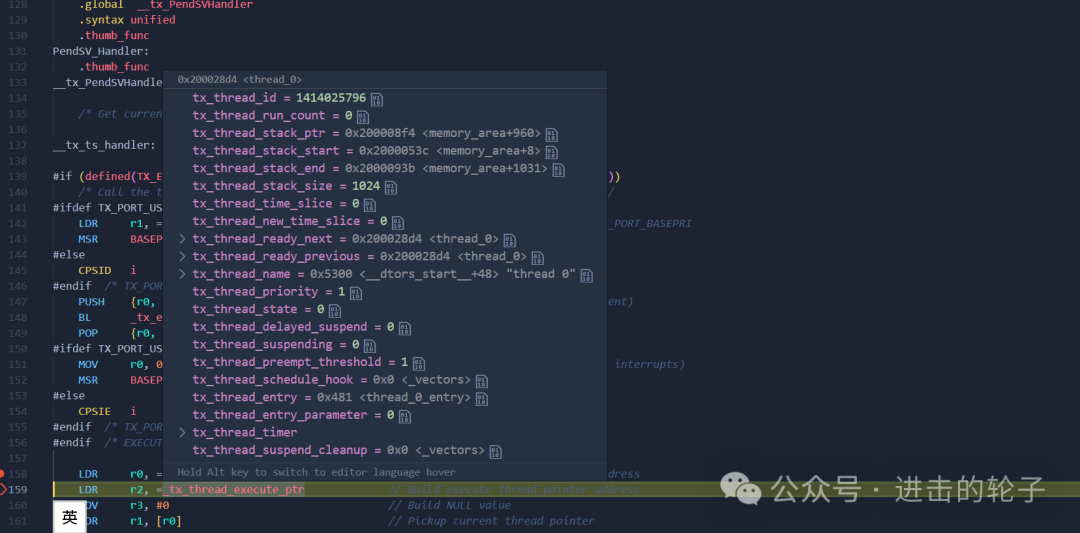This screenshot has height=533, width=1080.
Task: Click binary icon after tx_thread_stack_size value
Action: [x=391, y=187]
